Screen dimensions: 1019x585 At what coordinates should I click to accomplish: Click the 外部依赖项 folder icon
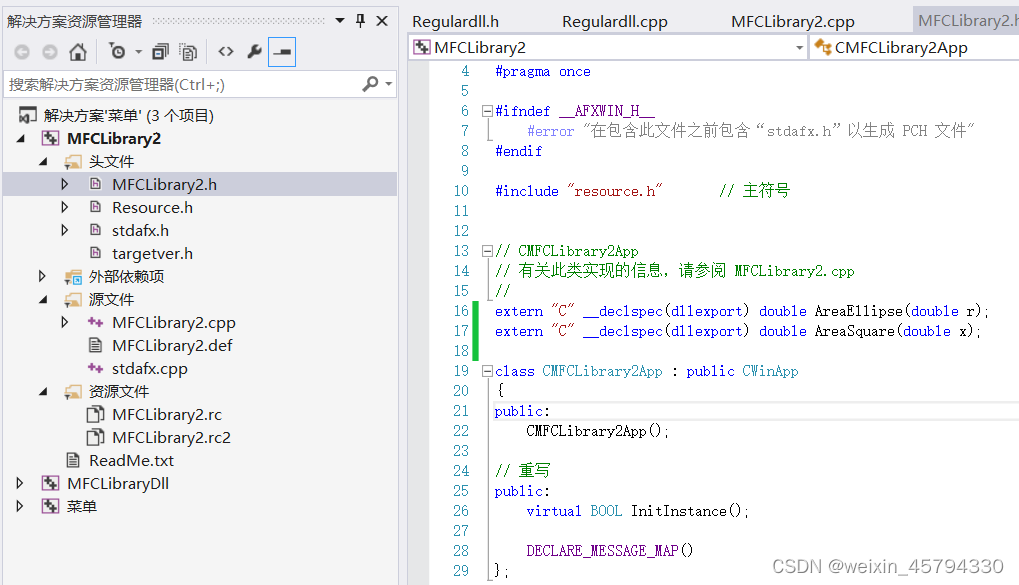point(73,277)
